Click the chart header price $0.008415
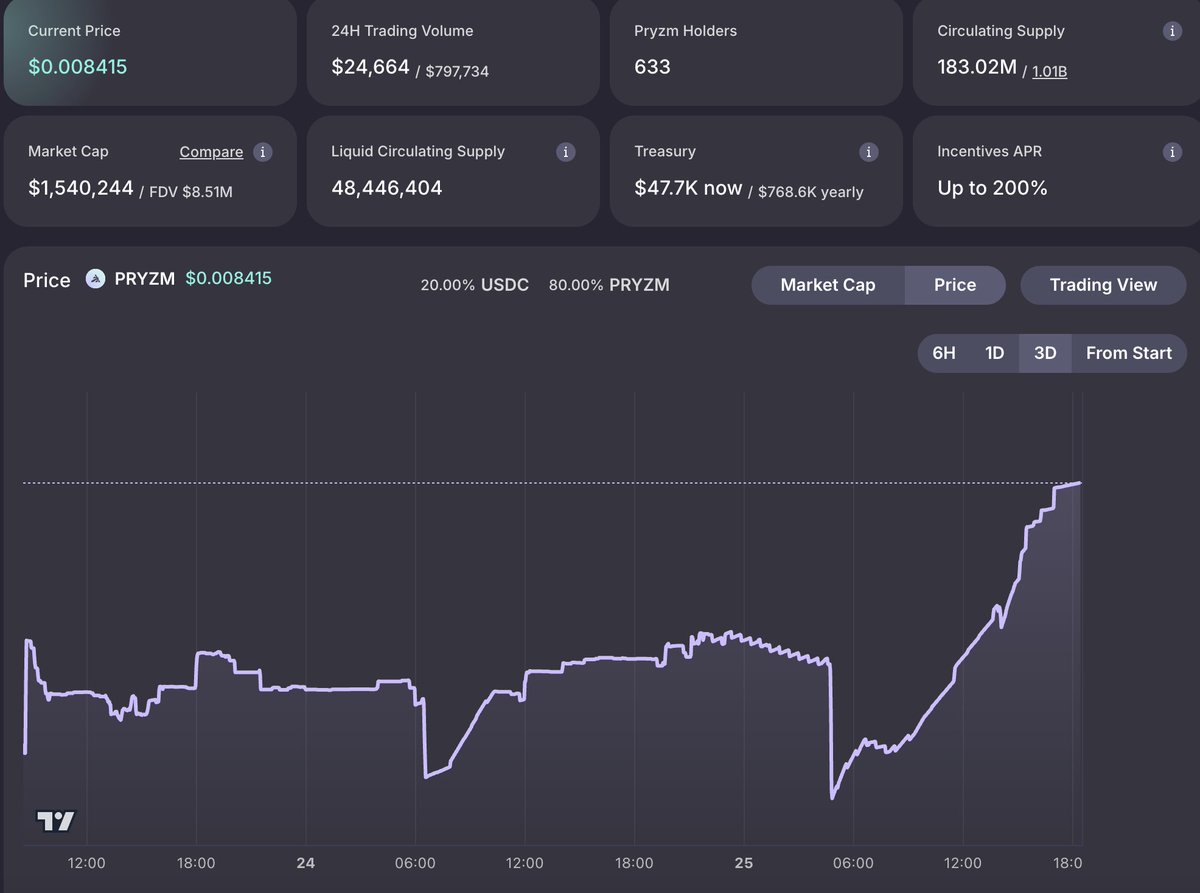This screenshot has height=893, width=1200. [x=228, y=279]
